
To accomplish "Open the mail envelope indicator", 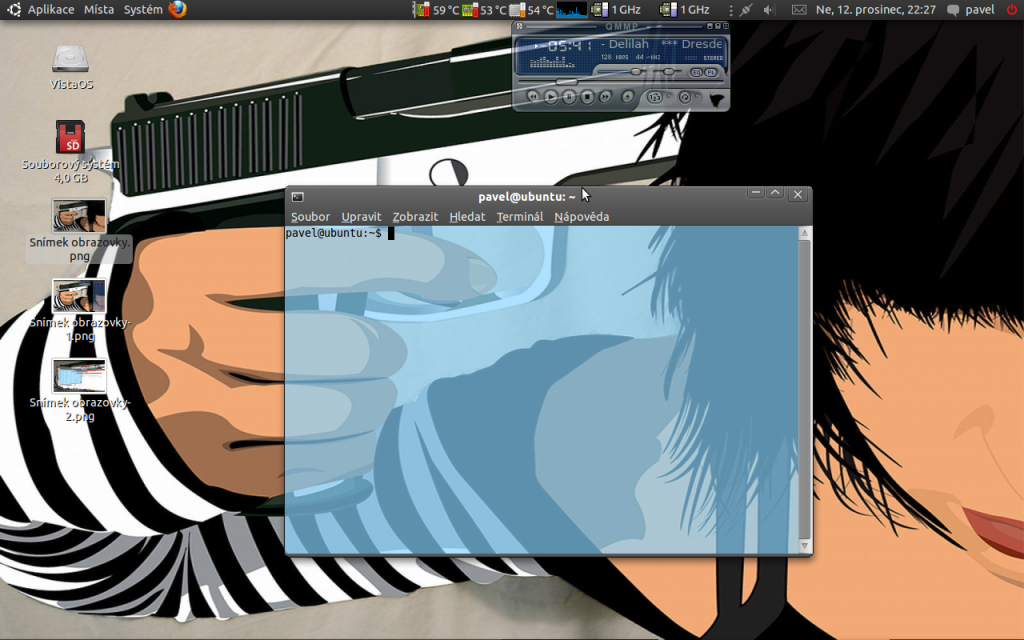I will click(x=799, y=10).
